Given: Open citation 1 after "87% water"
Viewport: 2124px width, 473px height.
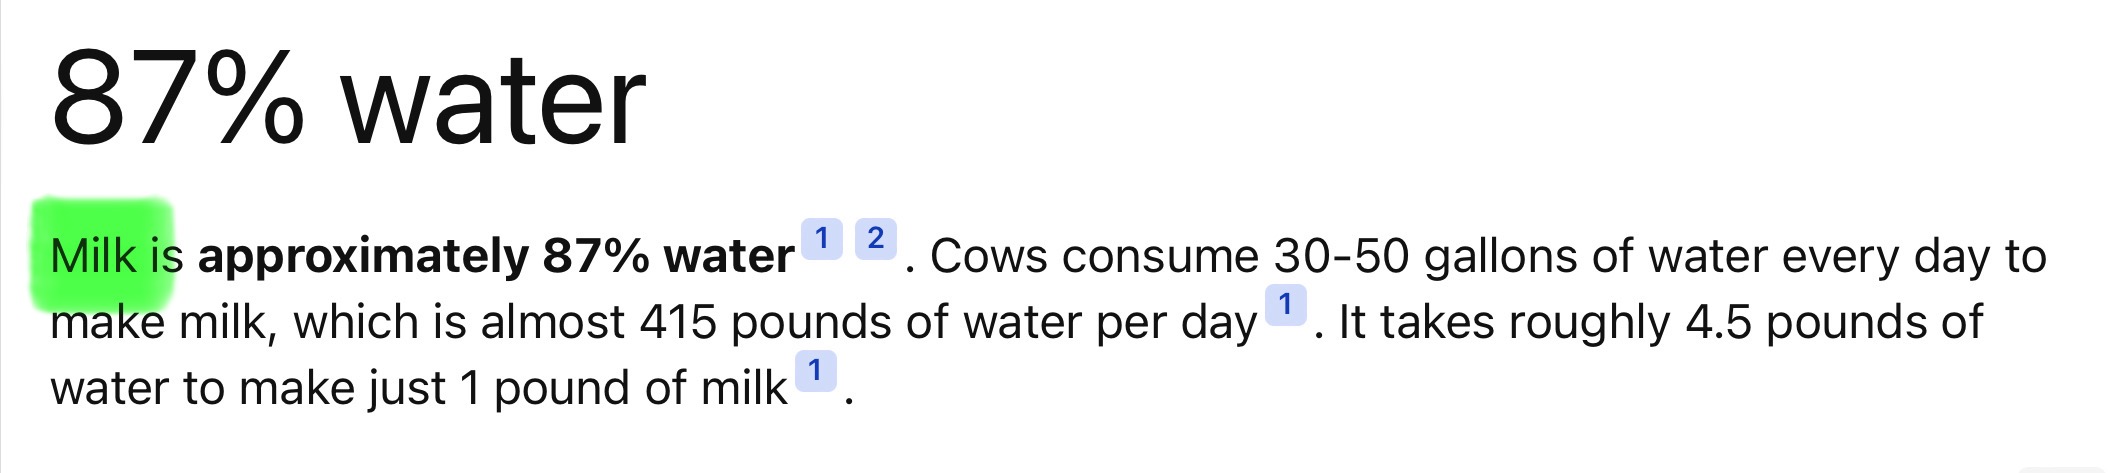Looking at the screenshot, I should pyautogui.click(x=821, y=239).
